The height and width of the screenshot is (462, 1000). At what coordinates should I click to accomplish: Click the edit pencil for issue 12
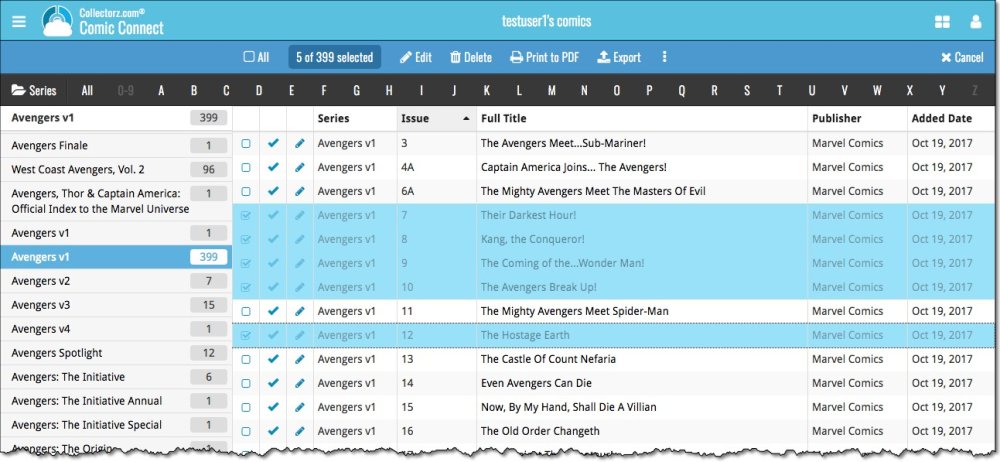(300, 336)
